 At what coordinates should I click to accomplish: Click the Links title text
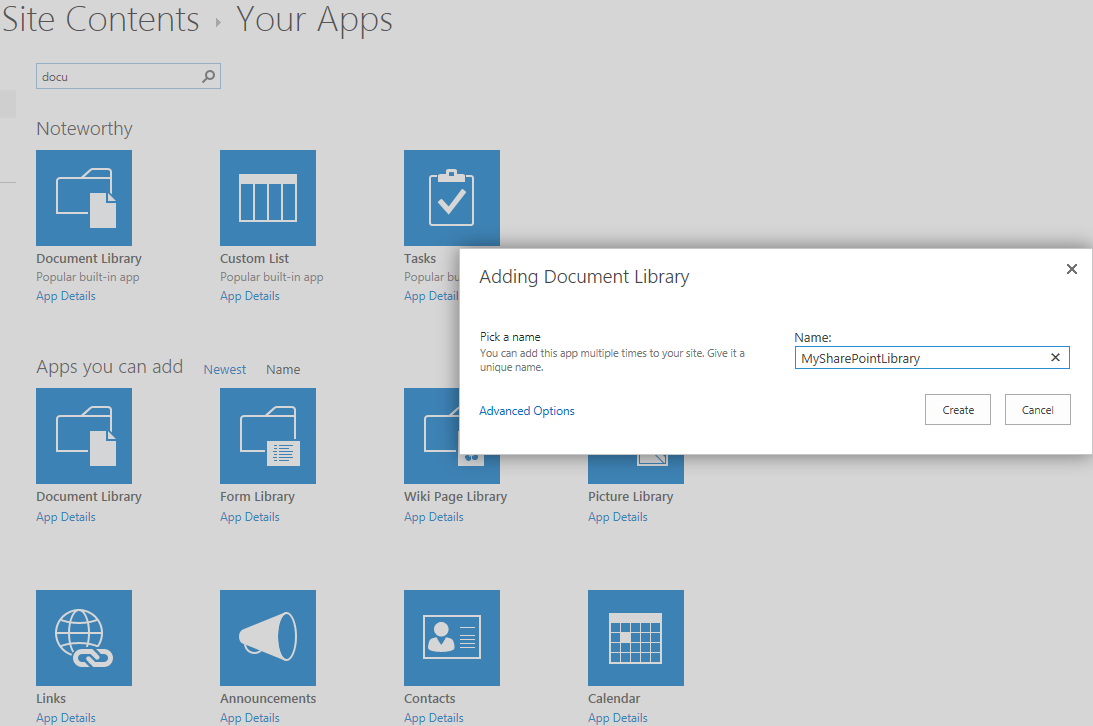[51, 698]
